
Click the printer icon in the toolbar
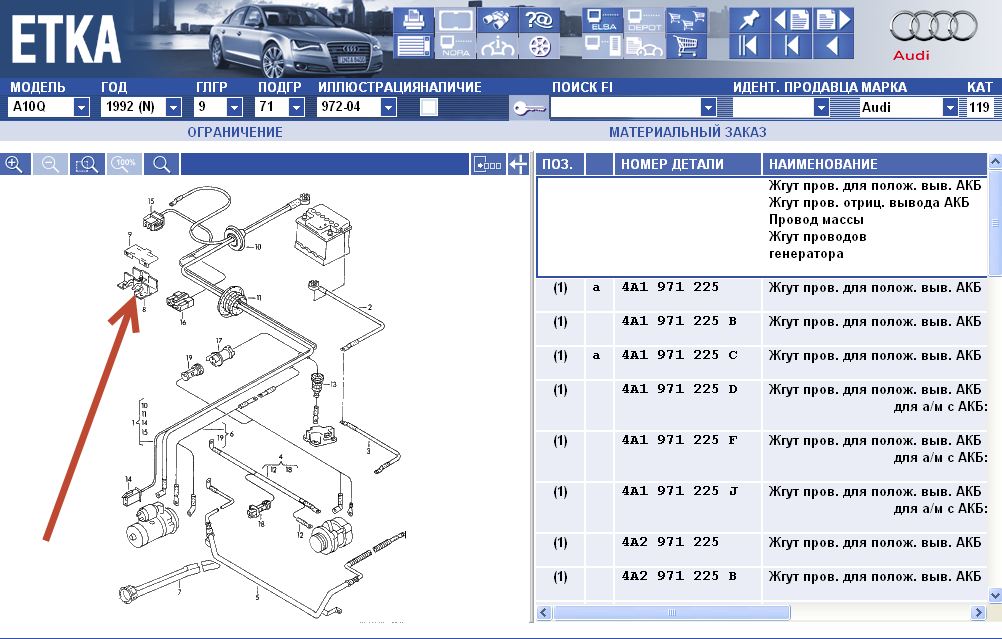tap(412, 20)
